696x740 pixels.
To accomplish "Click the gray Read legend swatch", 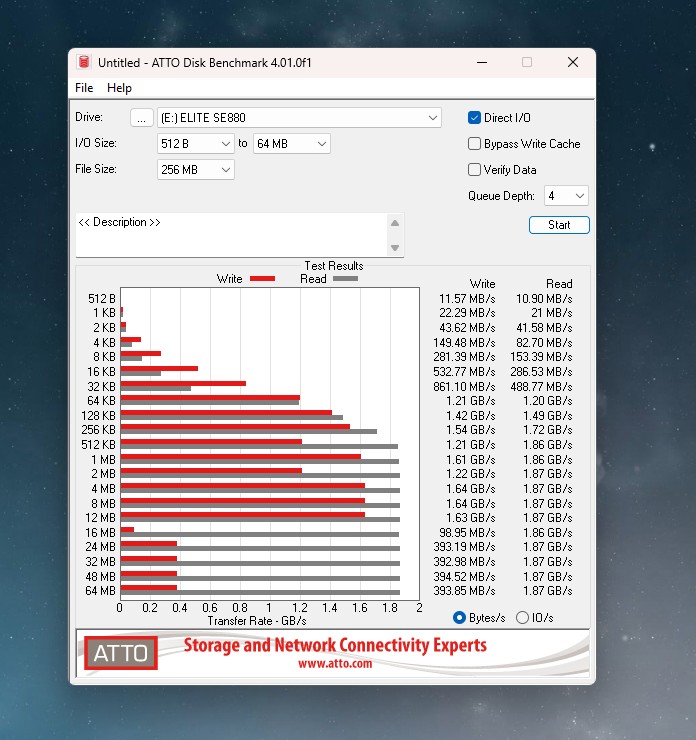I will [x=345, y=278].
